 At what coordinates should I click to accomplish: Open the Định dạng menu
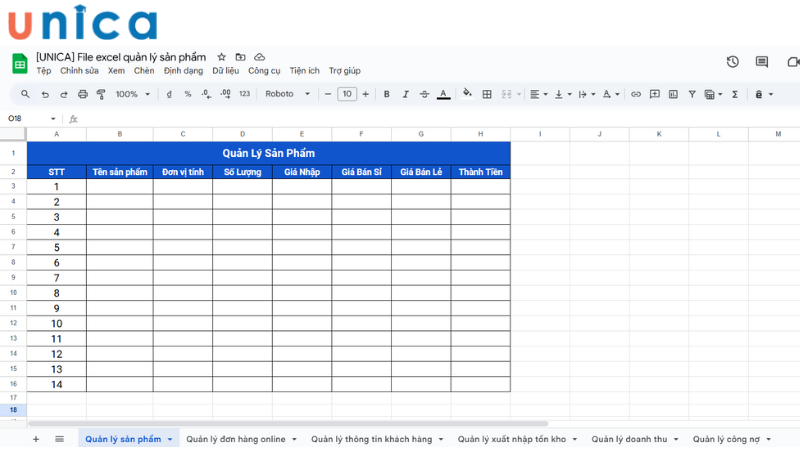(x=183, y=70)
